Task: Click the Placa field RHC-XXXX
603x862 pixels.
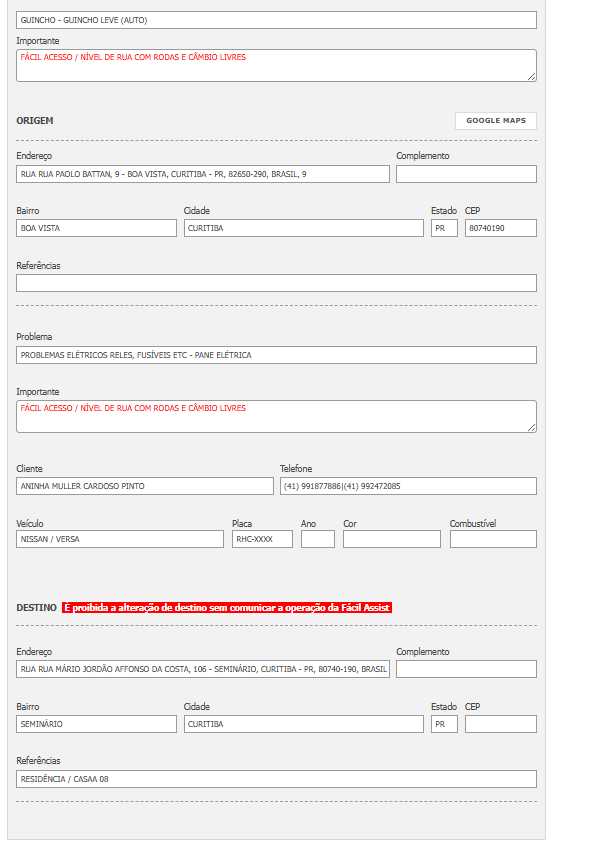Action: tap(262, 539)
